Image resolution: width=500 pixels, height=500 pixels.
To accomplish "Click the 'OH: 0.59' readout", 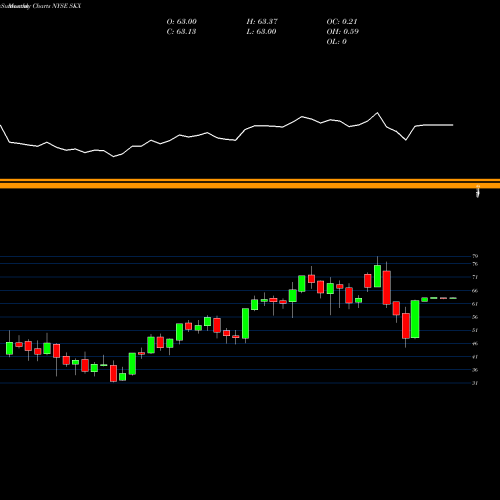I will (343, 32).
